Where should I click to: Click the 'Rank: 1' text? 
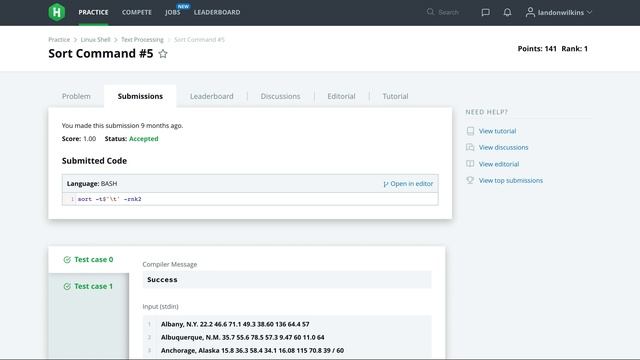(x=575, y=49)
